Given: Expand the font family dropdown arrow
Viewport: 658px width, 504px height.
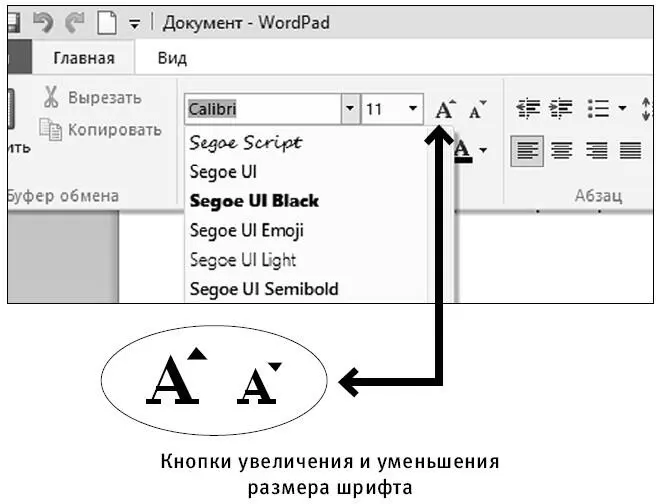Looking at the screenshot, I should pyautogui.click(x=350, y=109).
